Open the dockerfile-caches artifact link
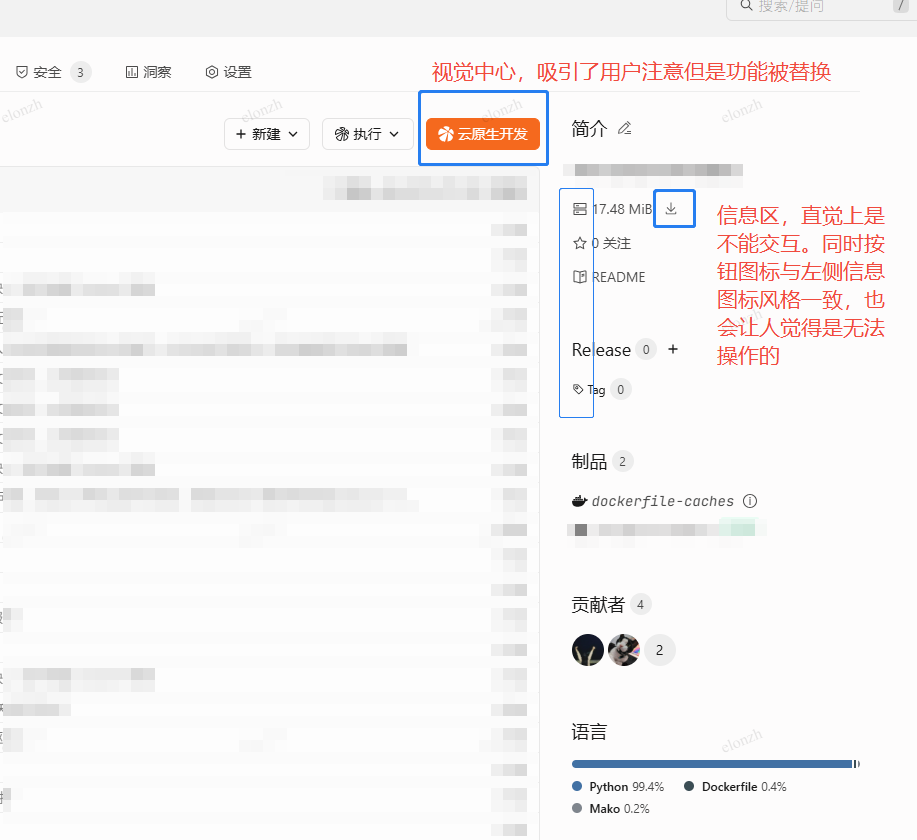 (x=662, y=501)
